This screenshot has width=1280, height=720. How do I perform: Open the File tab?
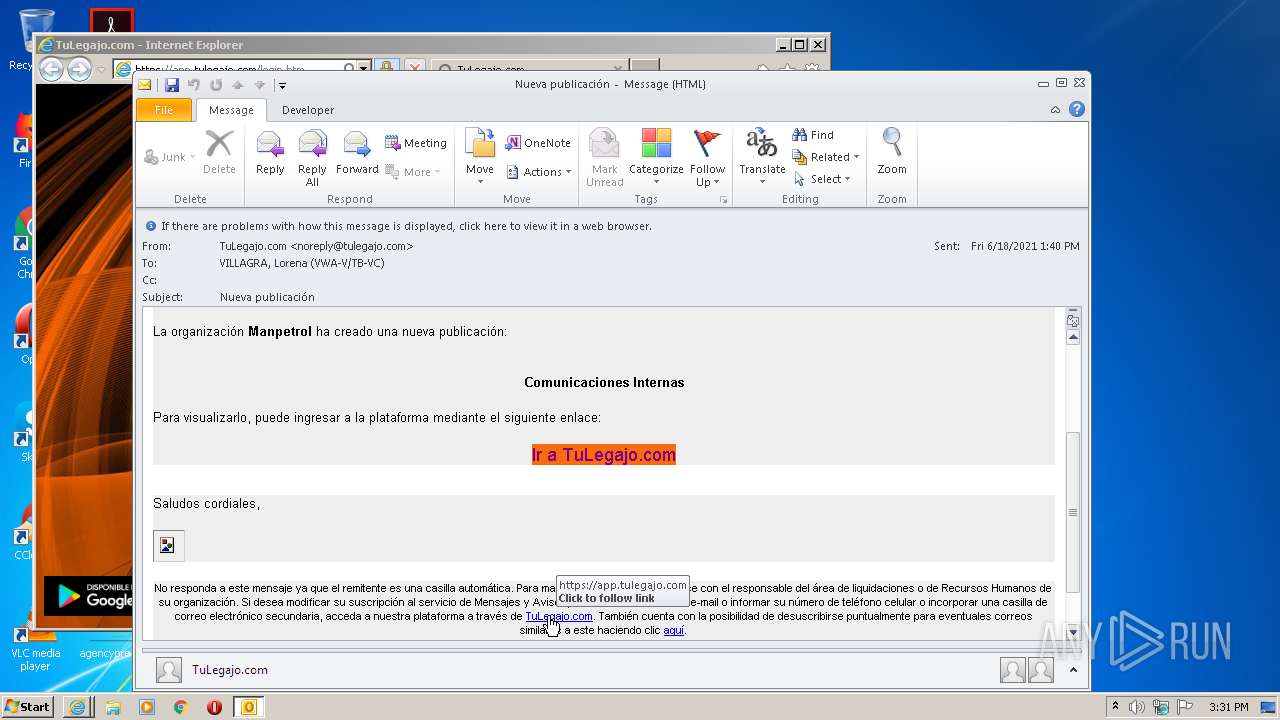tap(164, 110)
